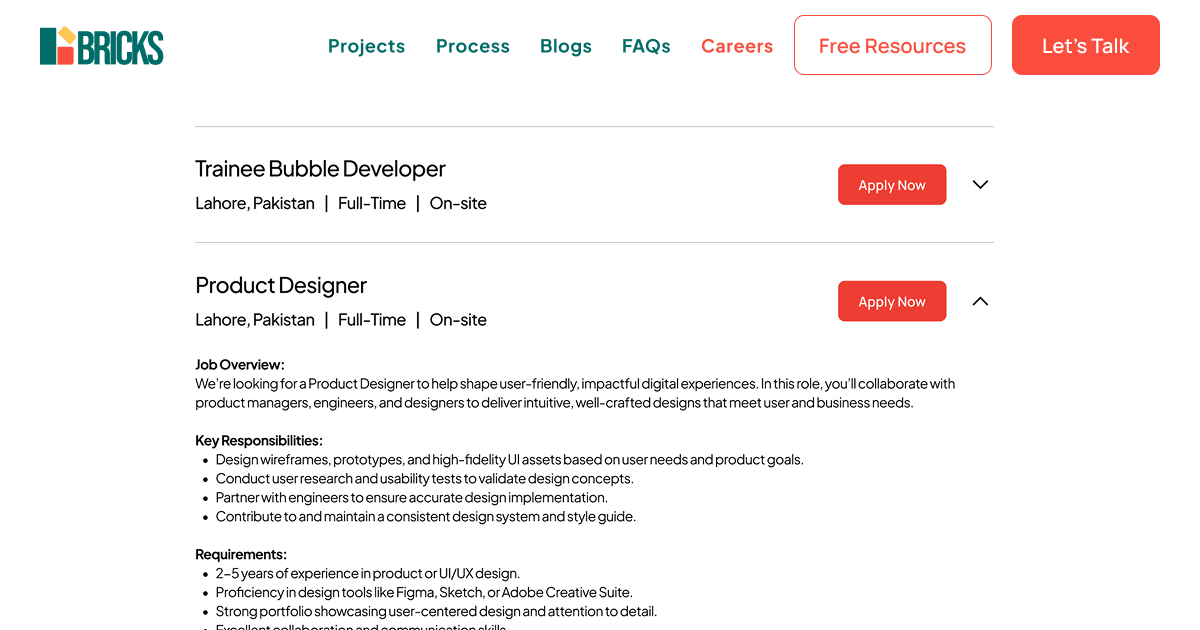
Task: Apply Now for Trainee Bubble Developer
Action: tap(892, 185)
